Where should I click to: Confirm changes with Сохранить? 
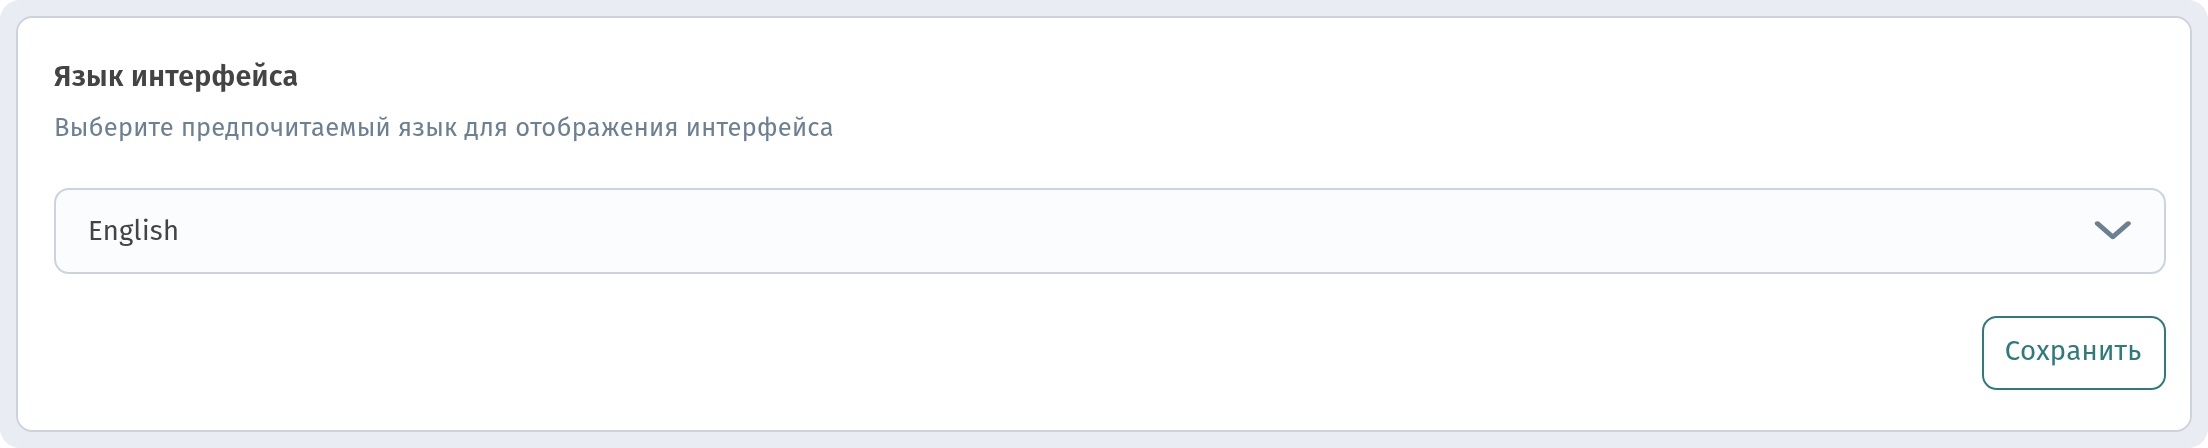click(x=2073, y=353)
